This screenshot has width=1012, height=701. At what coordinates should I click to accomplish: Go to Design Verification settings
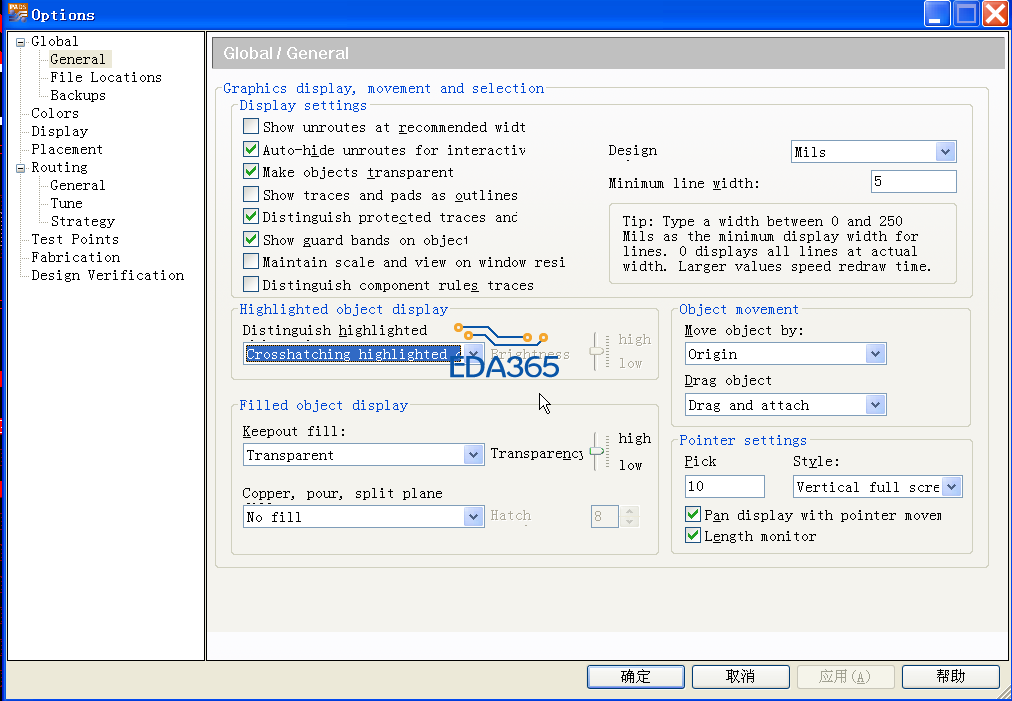pos(107,275)
